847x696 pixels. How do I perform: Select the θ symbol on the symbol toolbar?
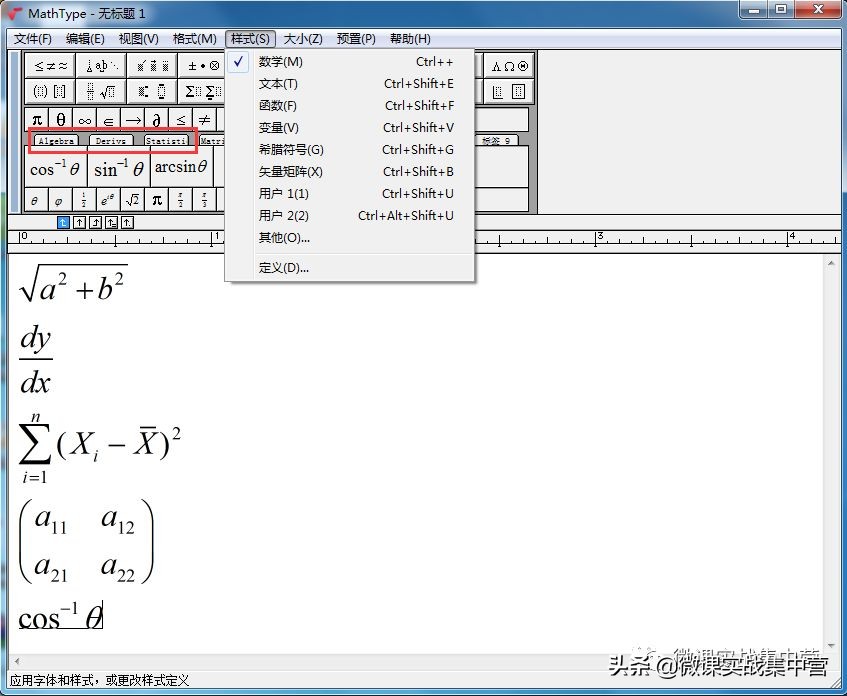click(x=60, y=118)
